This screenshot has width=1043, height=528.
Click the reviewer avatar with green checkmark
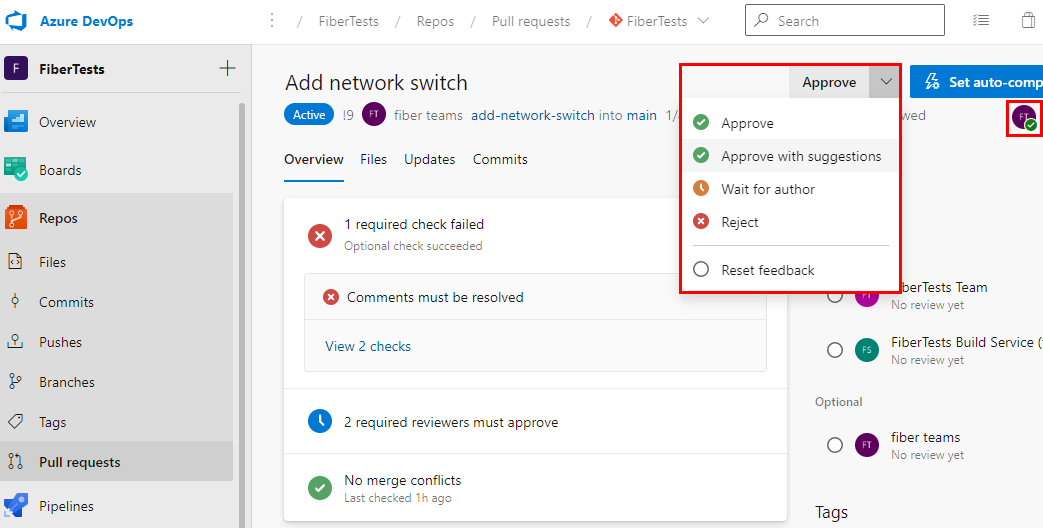pos(1024,117)
